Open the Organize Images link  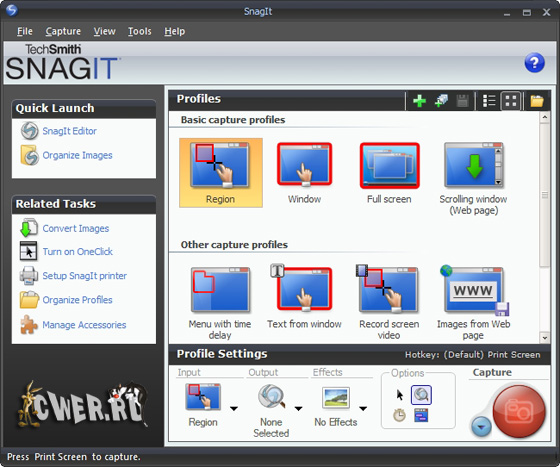click(78, 155)
